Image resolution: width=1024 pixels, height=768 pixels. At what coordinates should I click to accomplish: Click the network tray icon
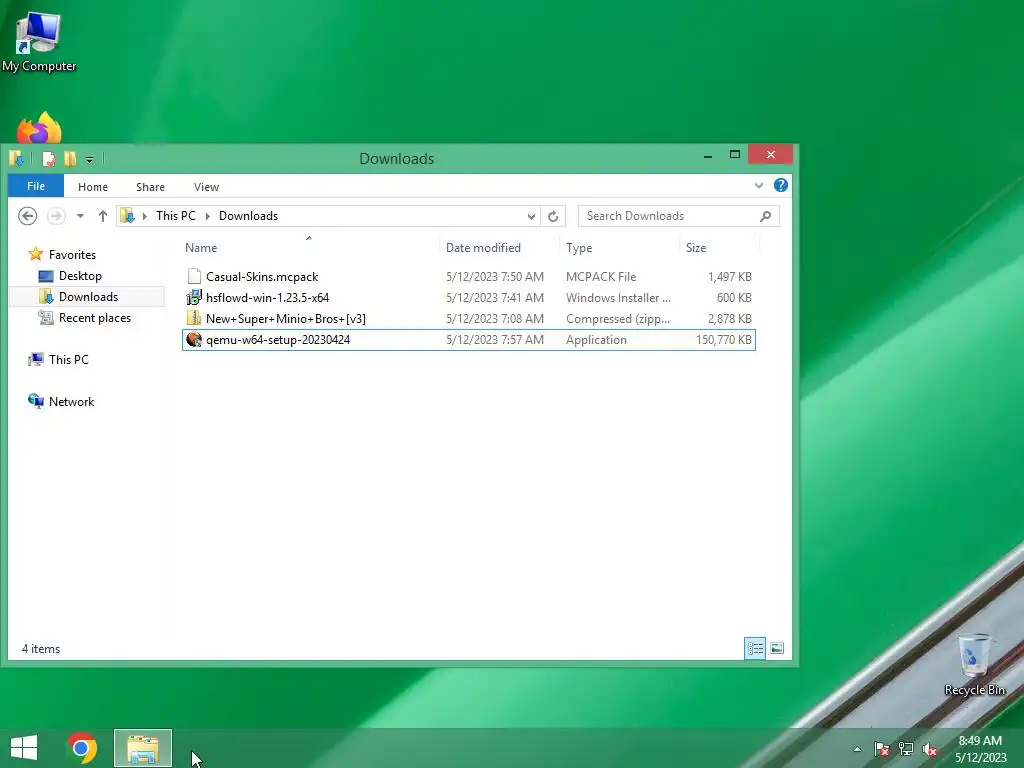[x=906, y=749]
